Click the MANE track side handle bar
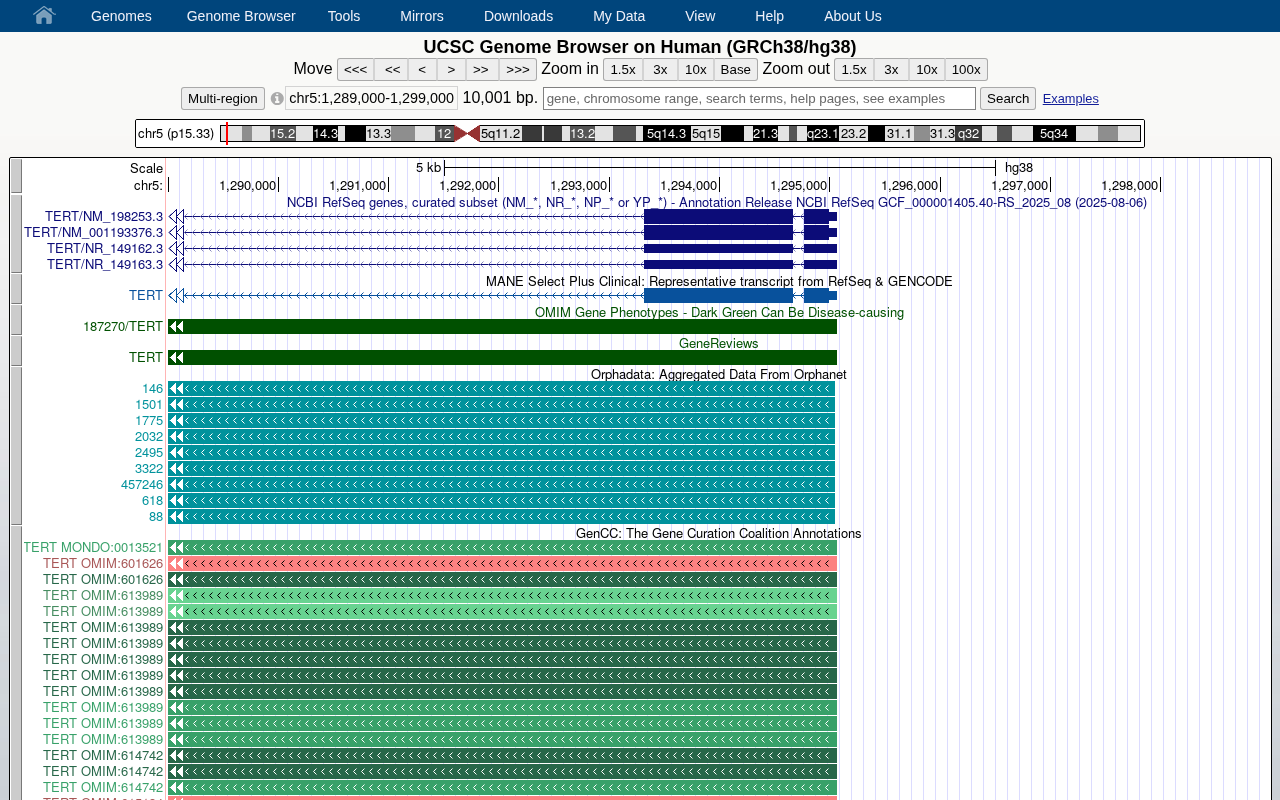This screenshot has height=800, width=1280. point(16,289)
